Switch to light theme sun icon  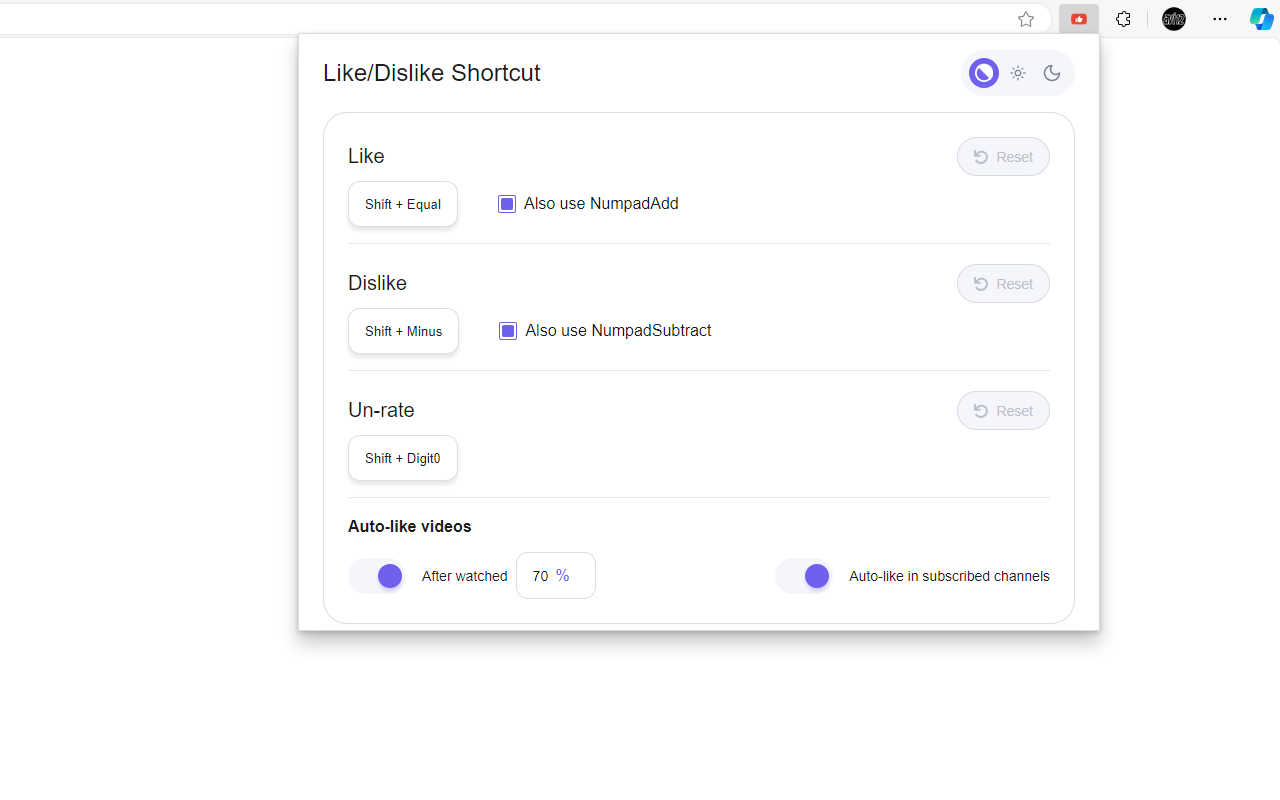(1018, 73)
